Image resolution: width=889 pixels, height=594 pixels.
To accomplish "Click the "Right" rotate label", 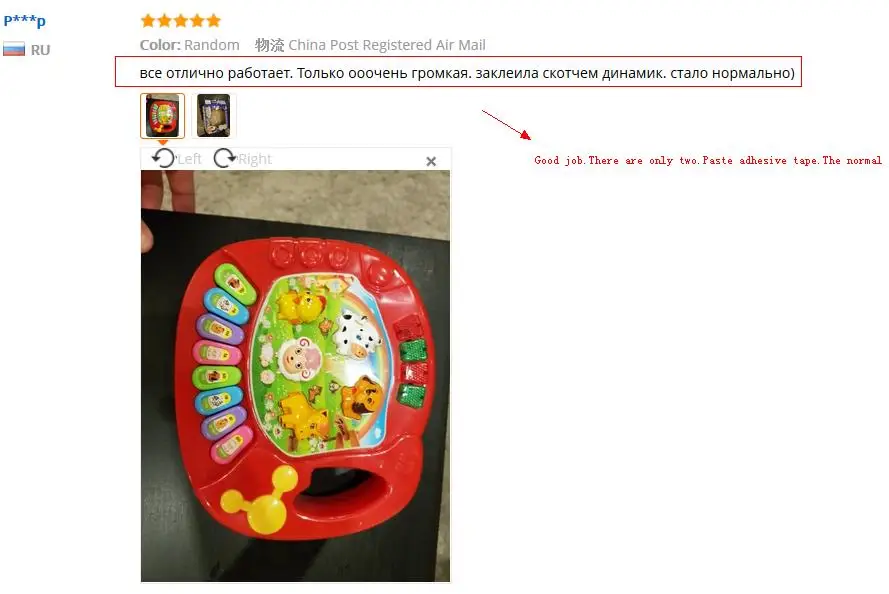I will (255, 159).
